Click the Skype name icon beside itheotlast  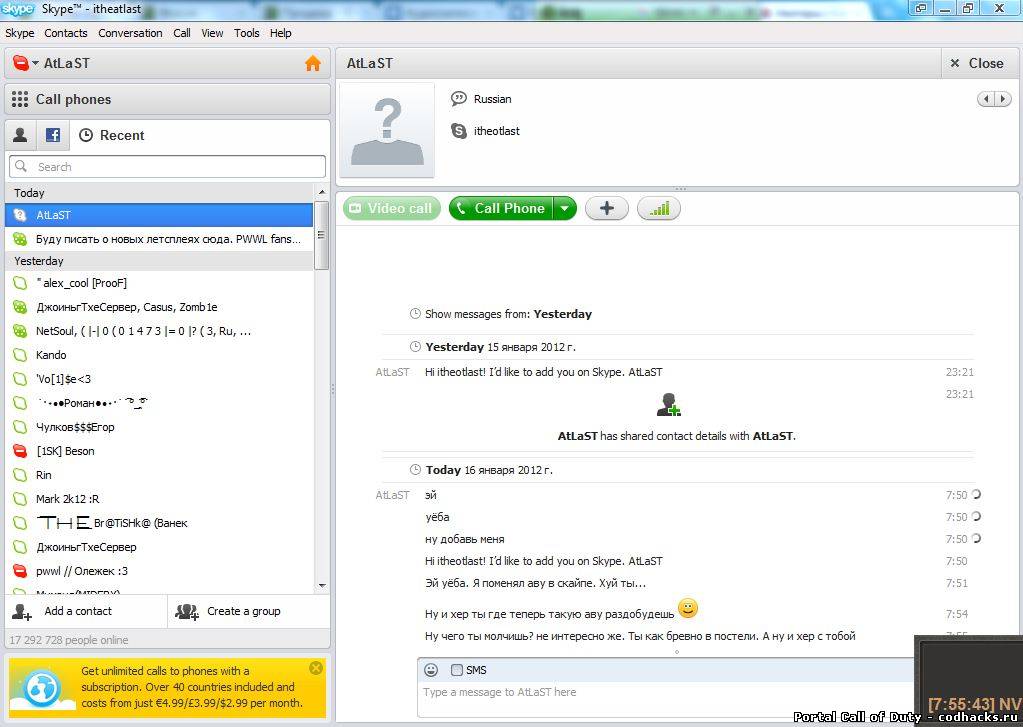[459, 131]
